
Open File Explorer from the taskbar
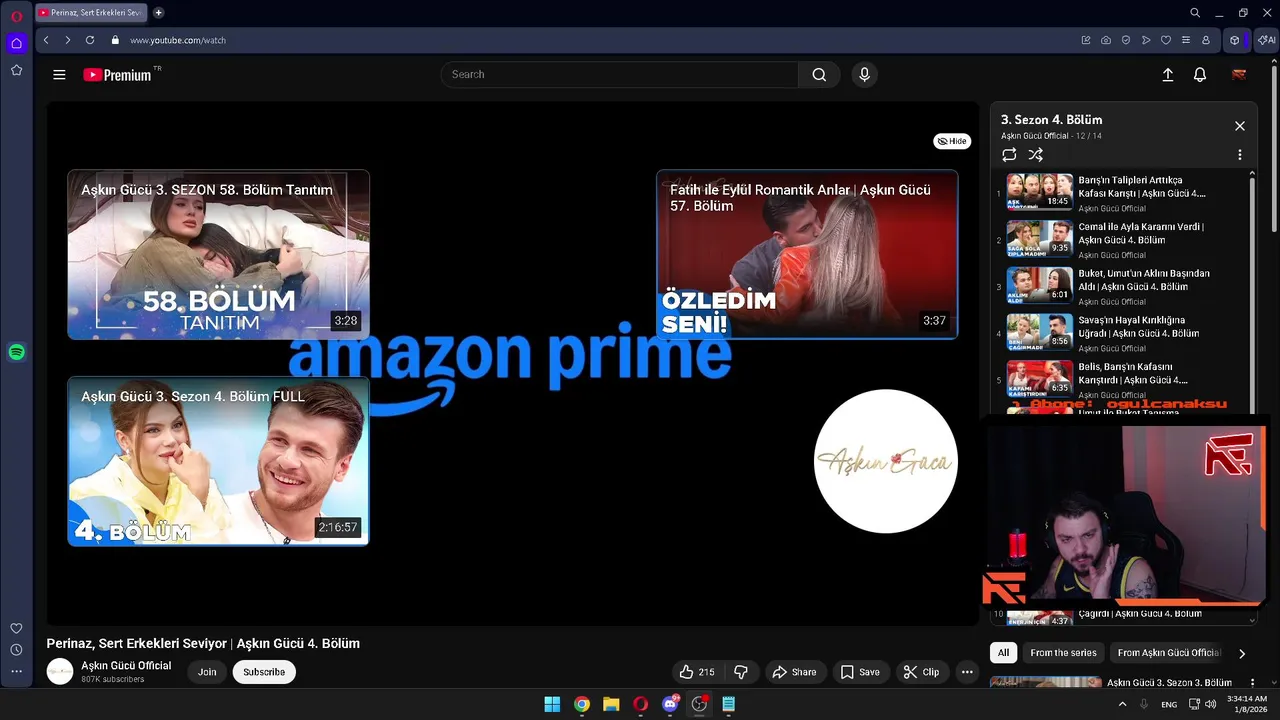611,704
